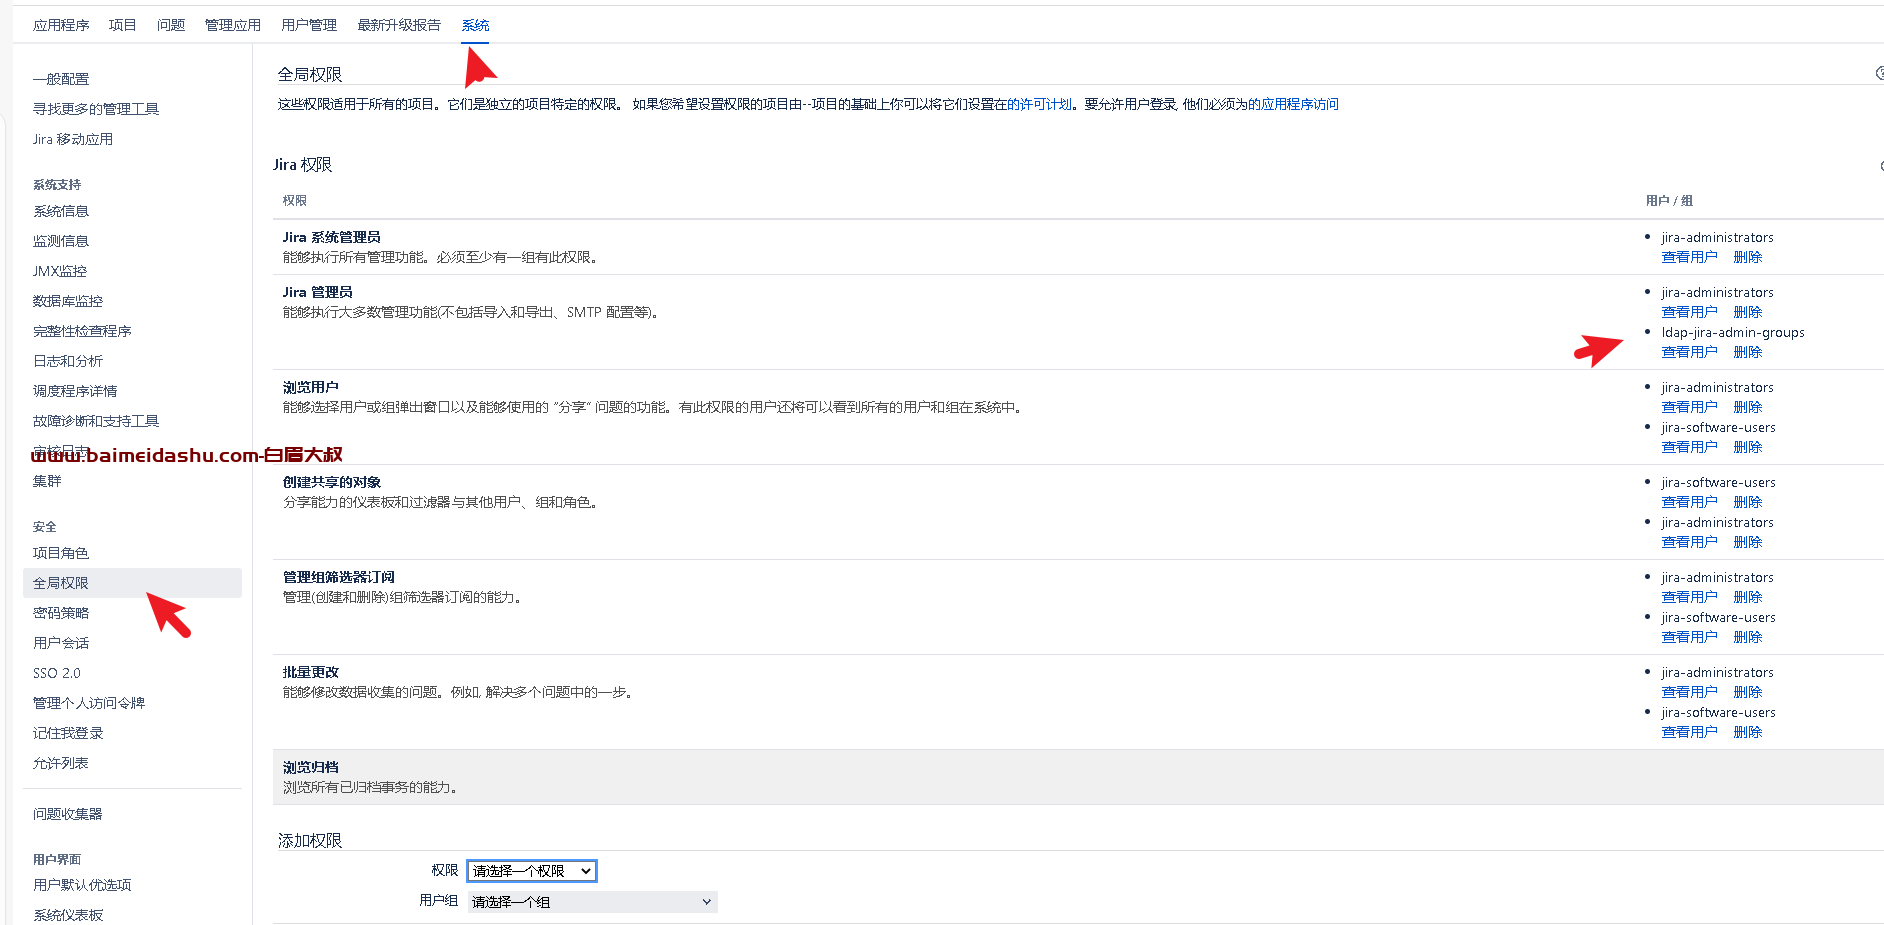Select 全局权限 in sidebar
Viewport: 1884px width, 925px height.
point(132,583)
